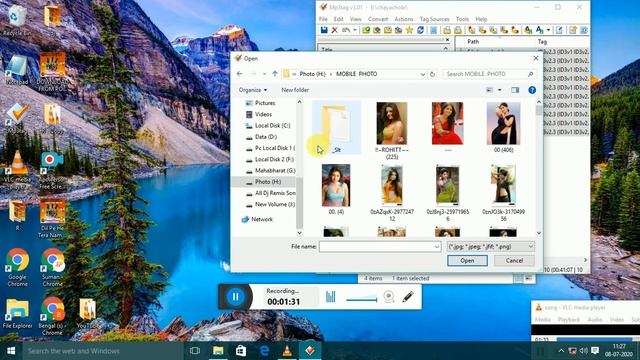
Task: Click Tag - Filename convert icon in Mp3tag
Action: tap(471, 30)
